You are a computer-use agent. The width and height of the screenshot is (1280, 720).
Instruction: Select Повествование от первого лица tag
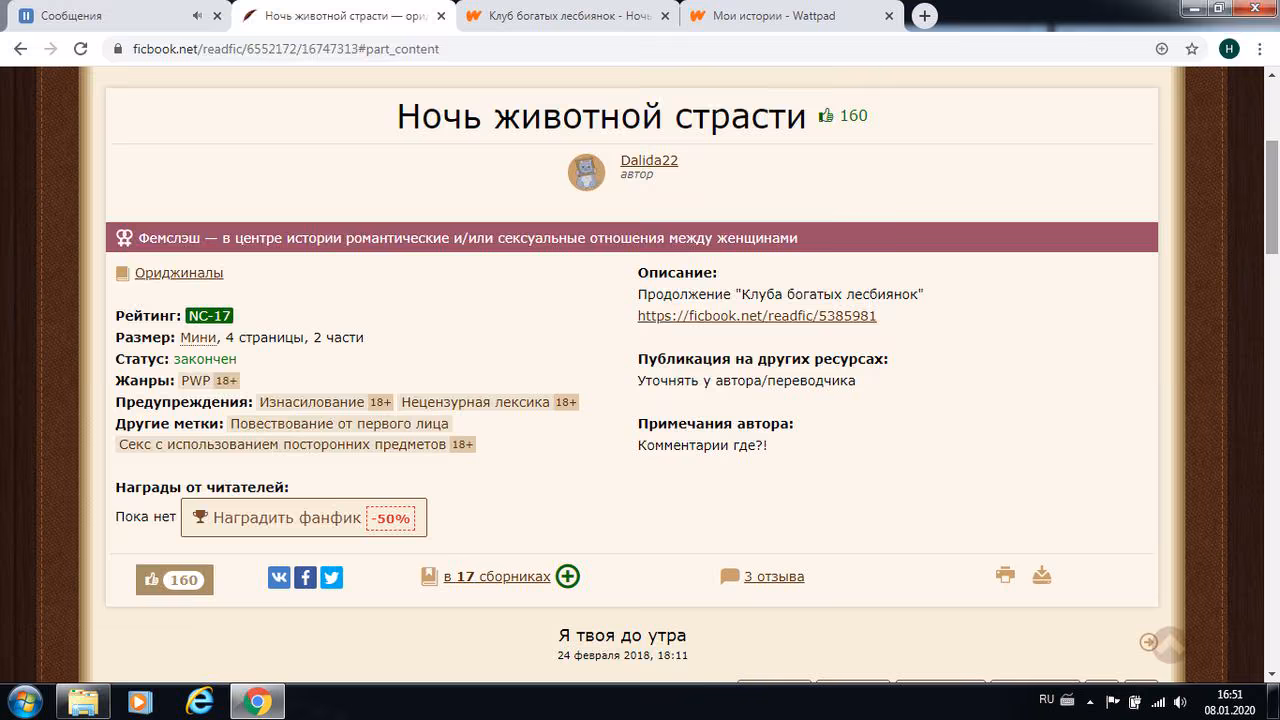[339, 424]
